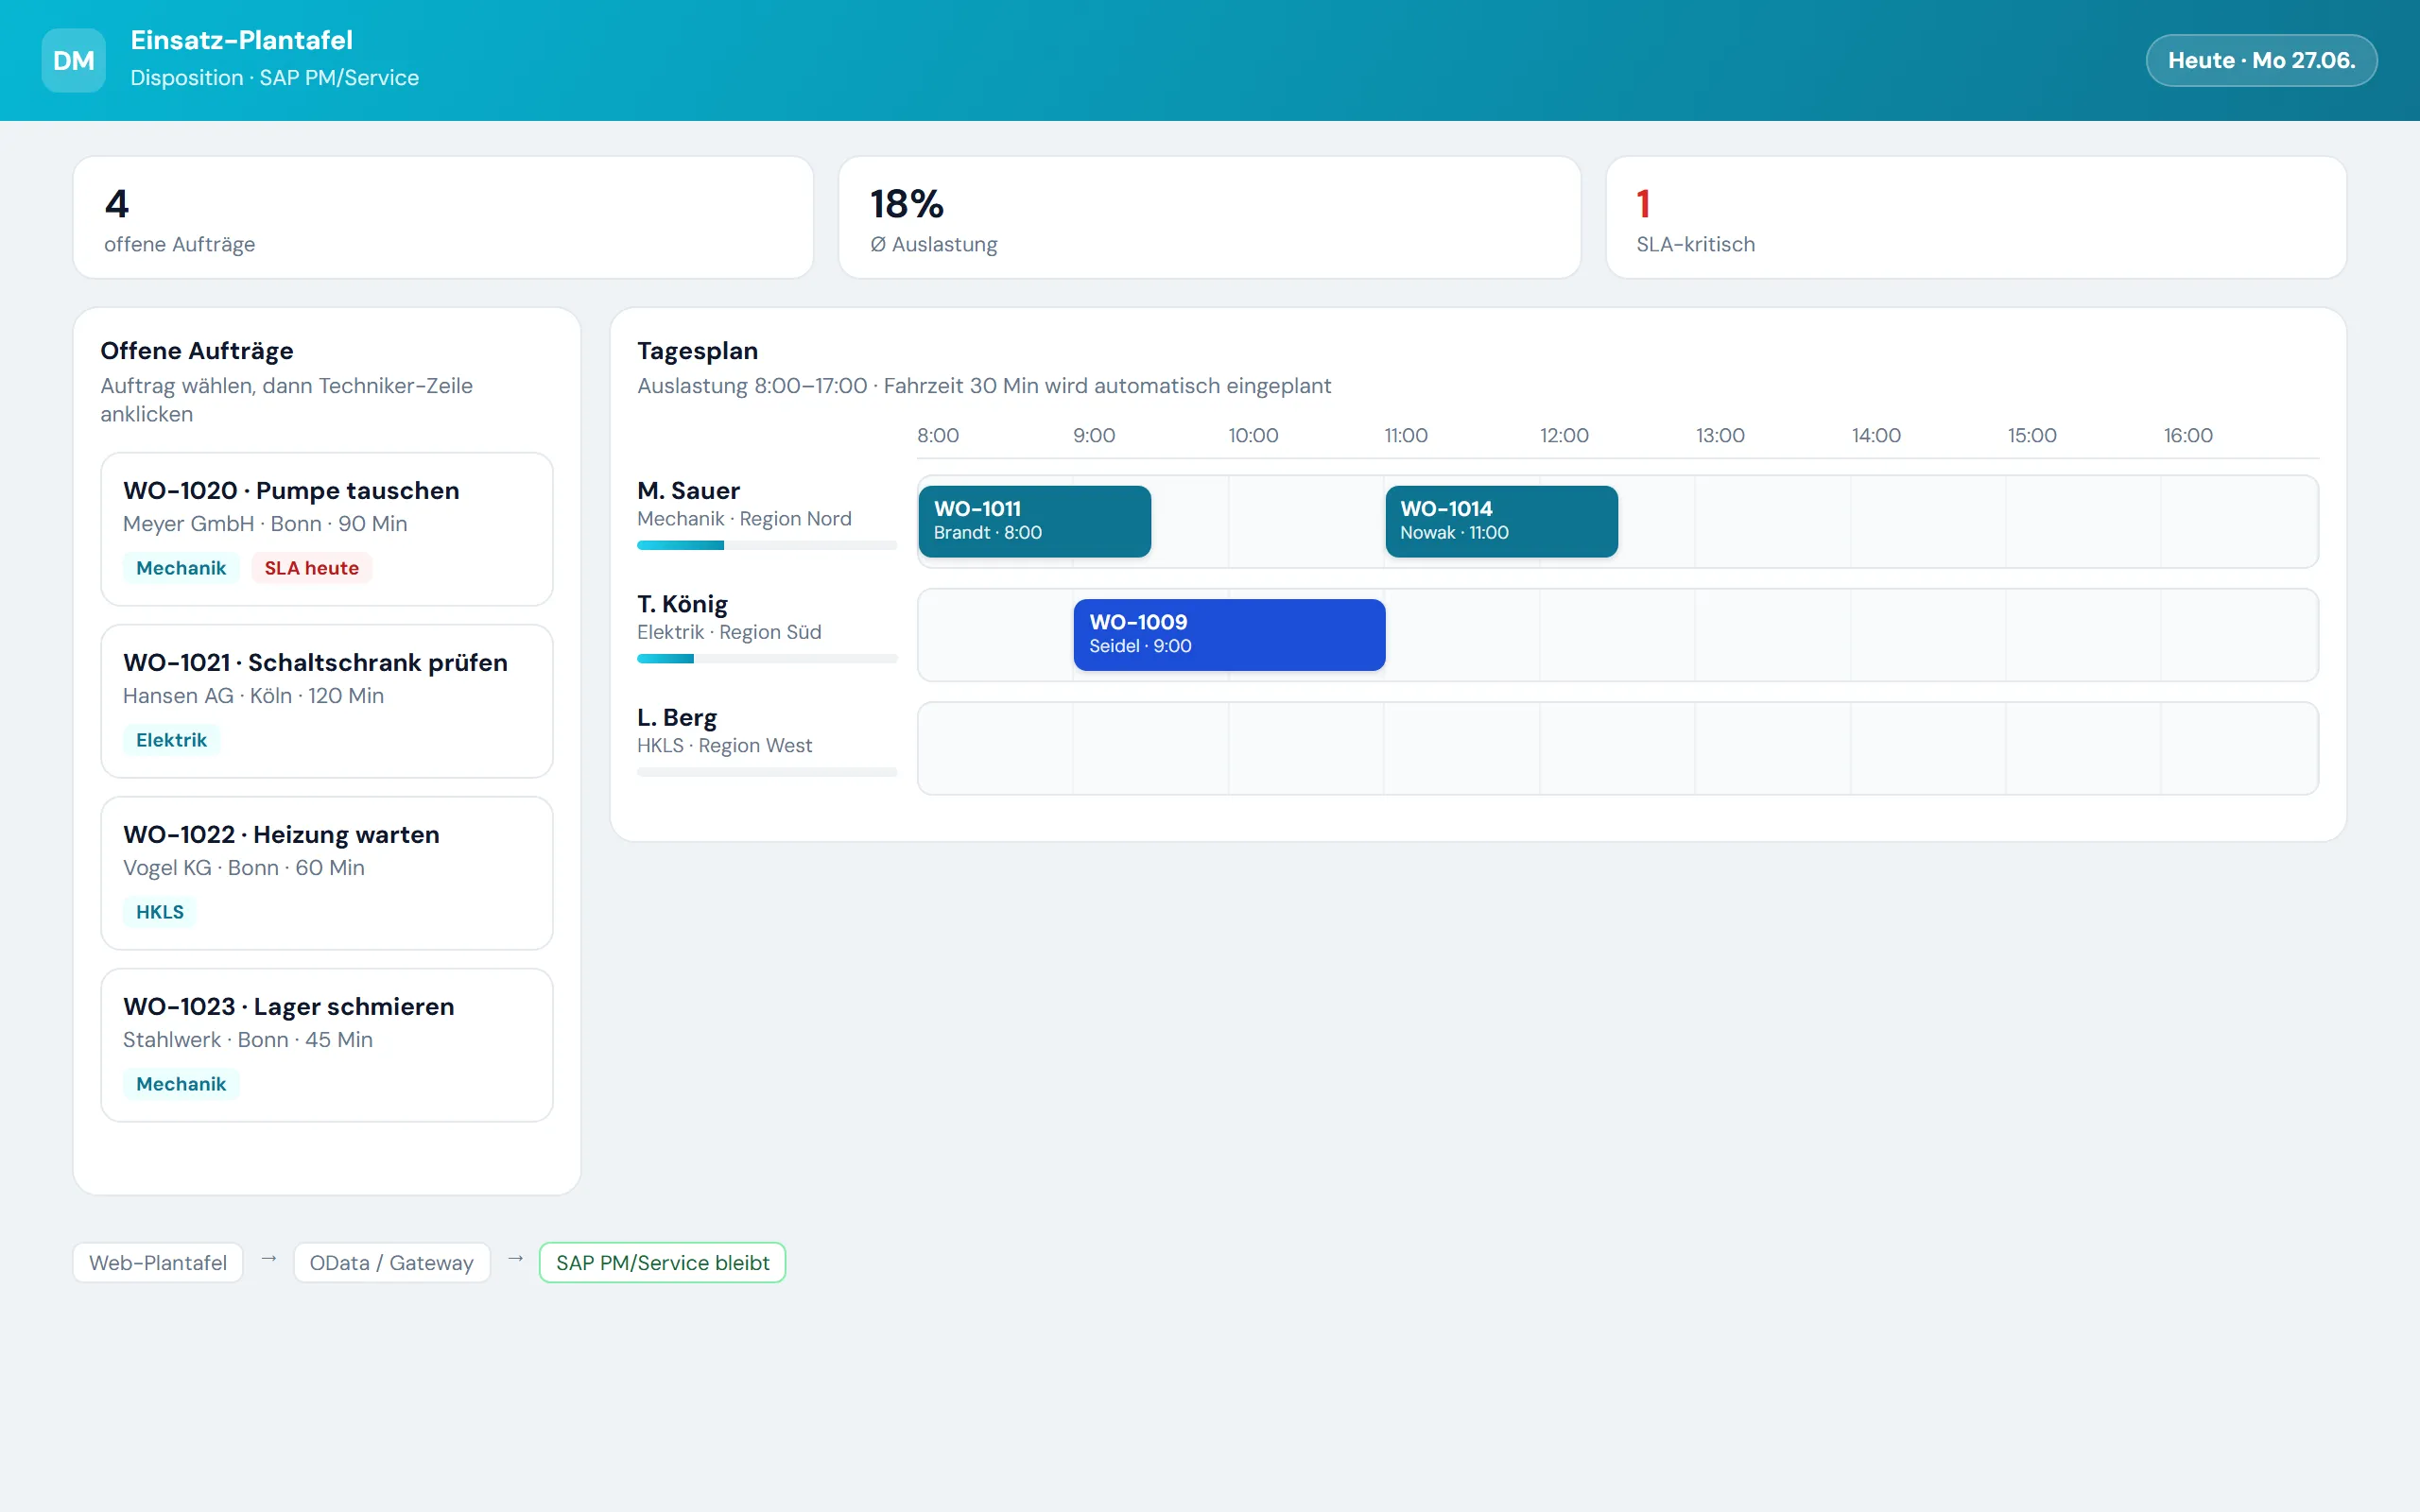Image resolution: width=2420 pixels, height=1512 pixels.
Task: Click the Ø Auslastung stat card
Action: click(1209, 217)
